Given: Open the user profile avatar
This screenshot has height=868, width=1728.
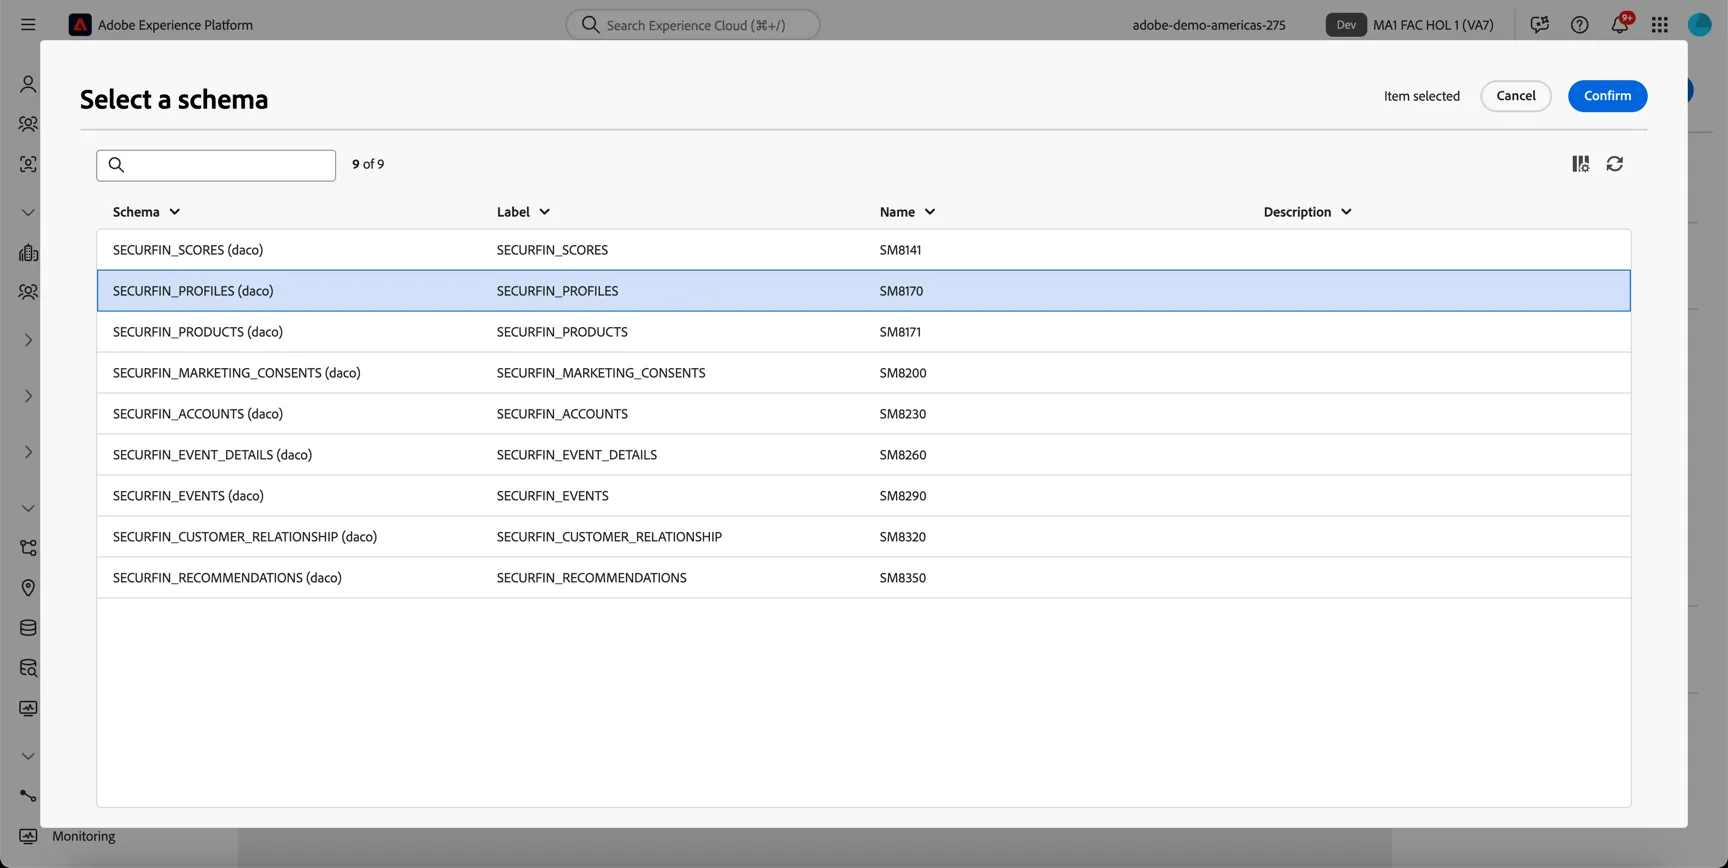Looking at the screenshot, I should click(1700, 25).
